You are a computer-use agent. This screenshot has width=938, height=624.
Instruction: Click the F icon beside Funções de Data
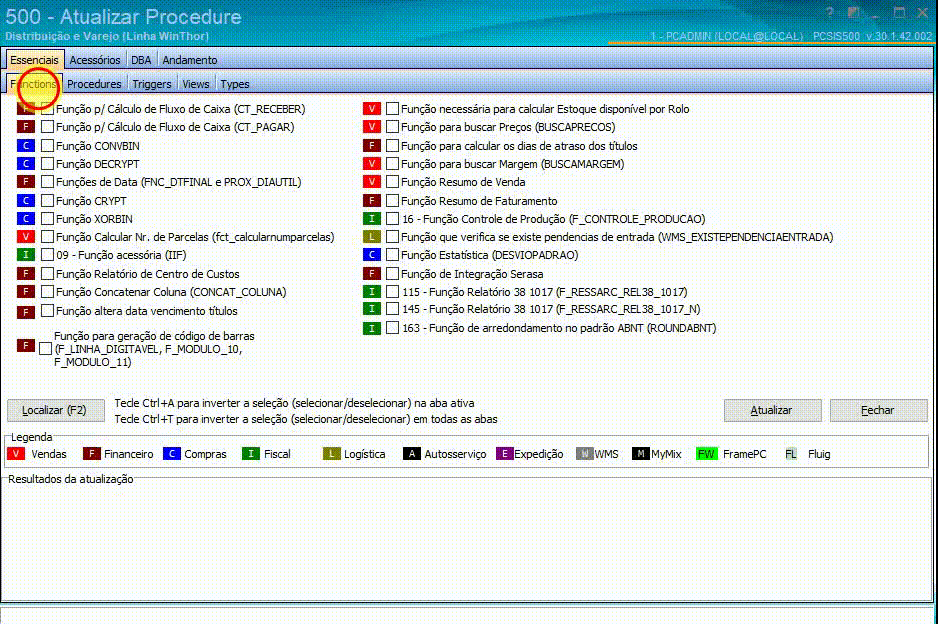26,181
